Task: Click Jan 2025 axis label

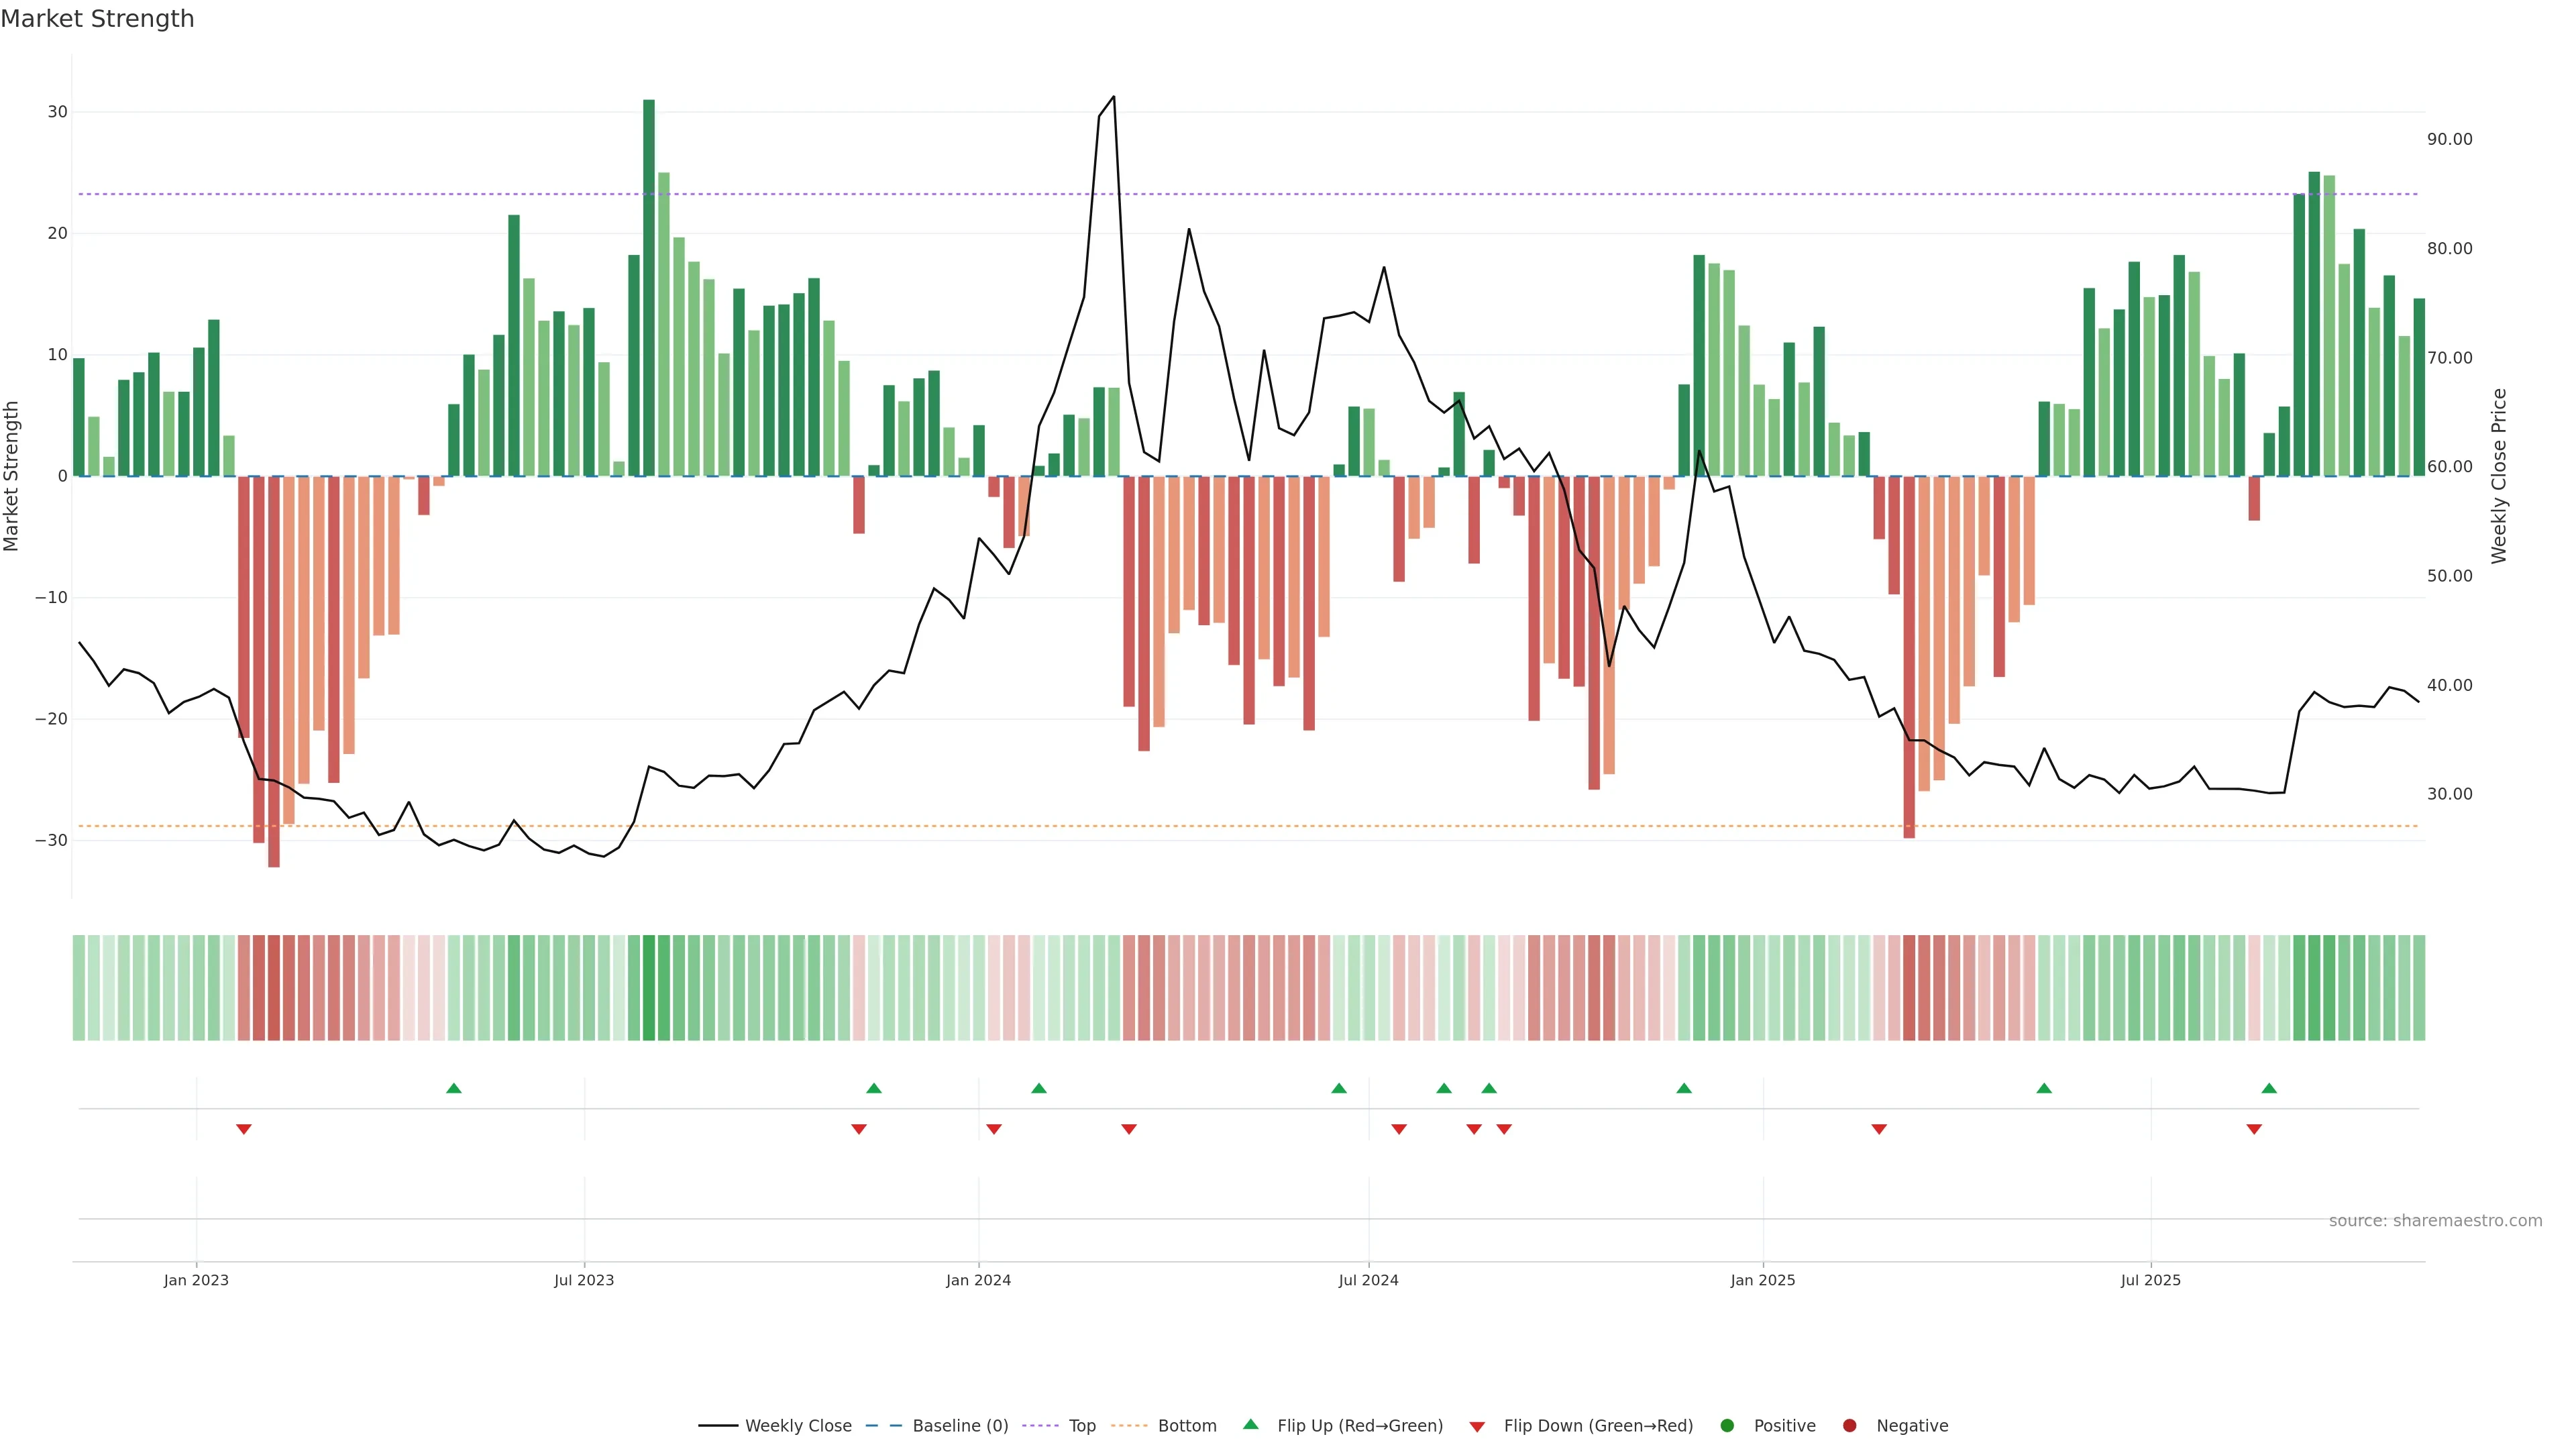Action: [1763, 1280]
